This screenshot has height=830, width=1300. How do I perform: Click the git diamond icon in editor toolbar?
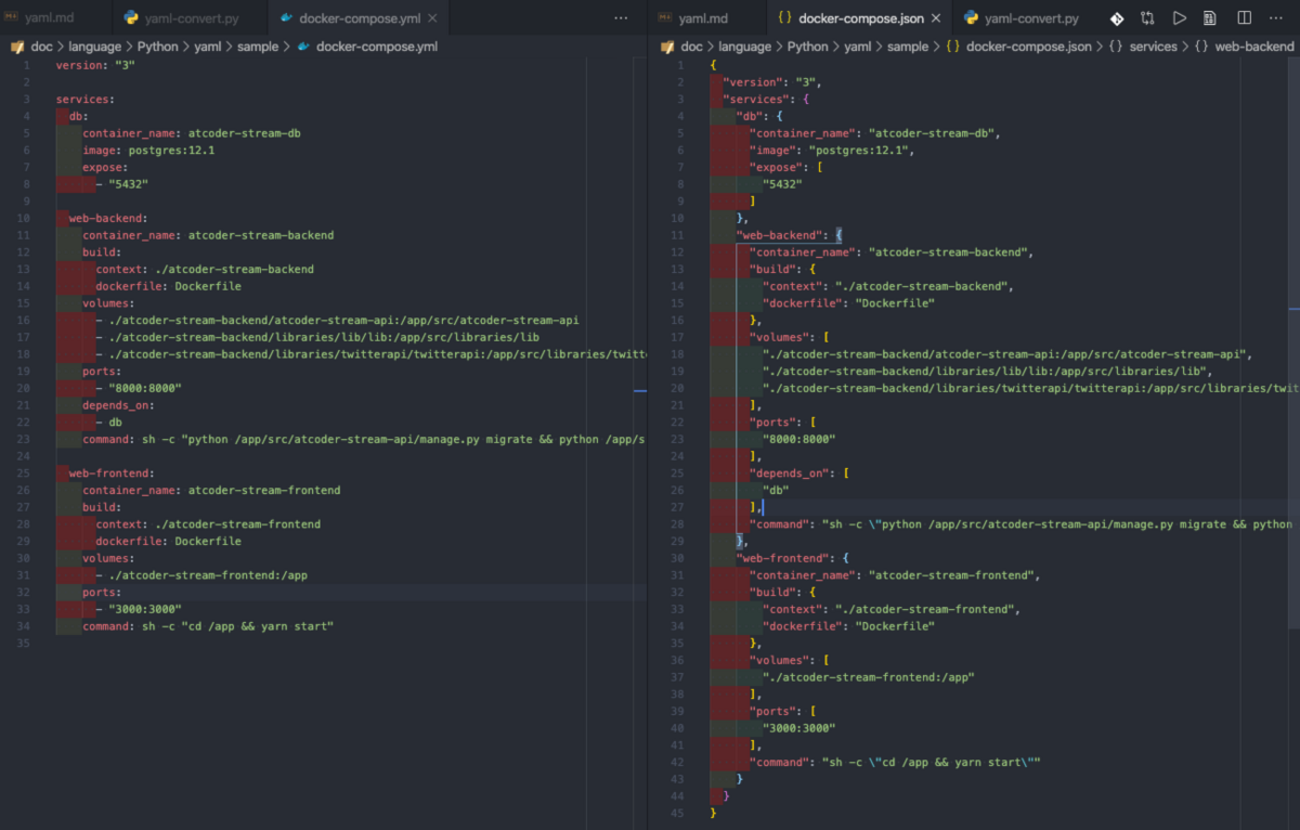coord(1117,18)
